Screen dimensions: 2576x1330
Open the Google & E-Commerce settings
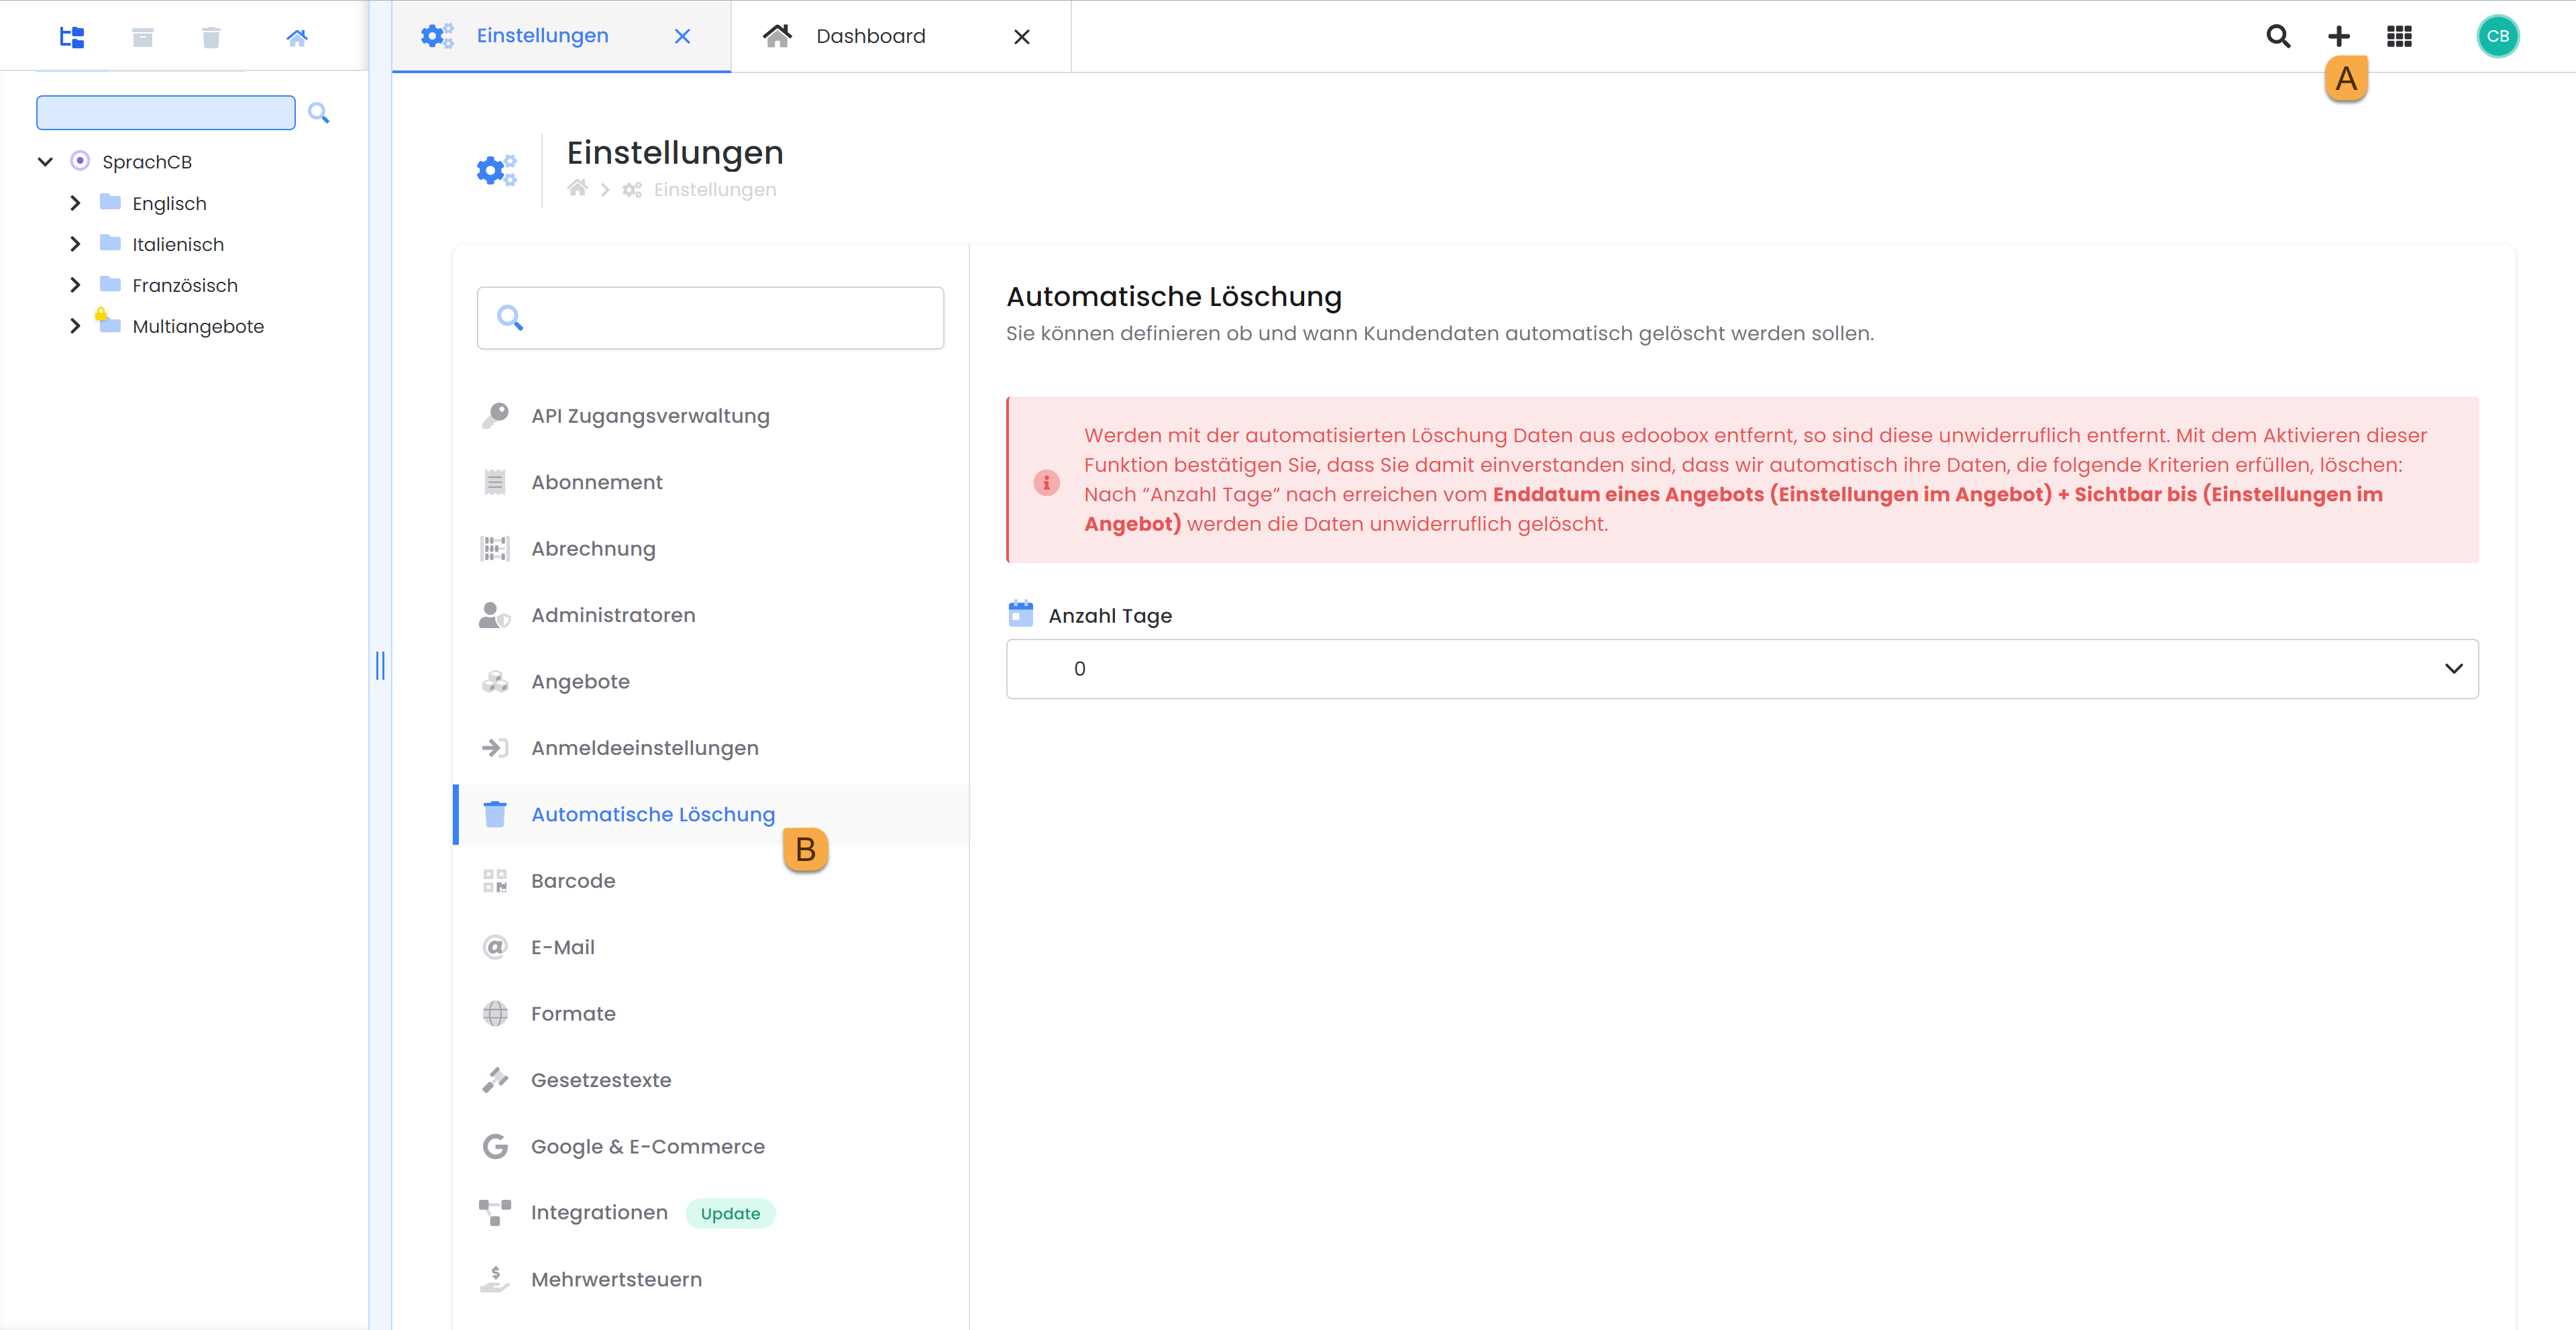point(647,1146)
